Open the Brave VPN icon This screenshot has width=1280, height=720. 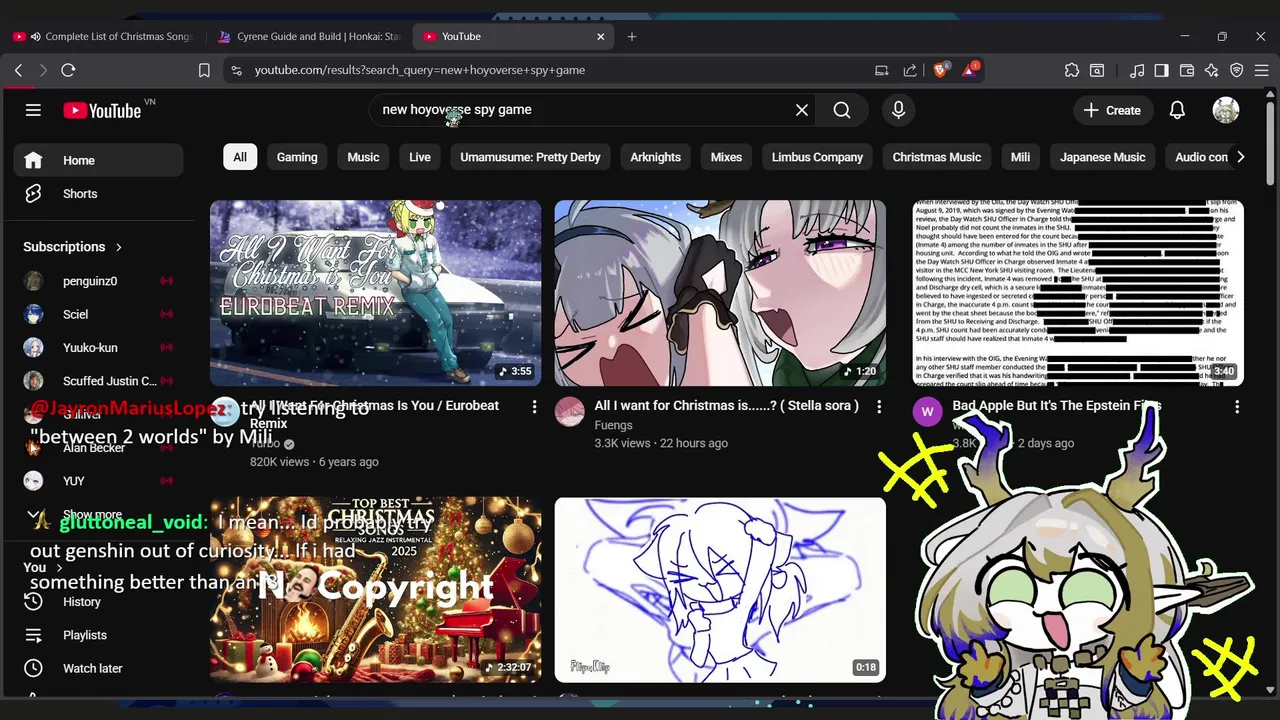coord(1237,70)
